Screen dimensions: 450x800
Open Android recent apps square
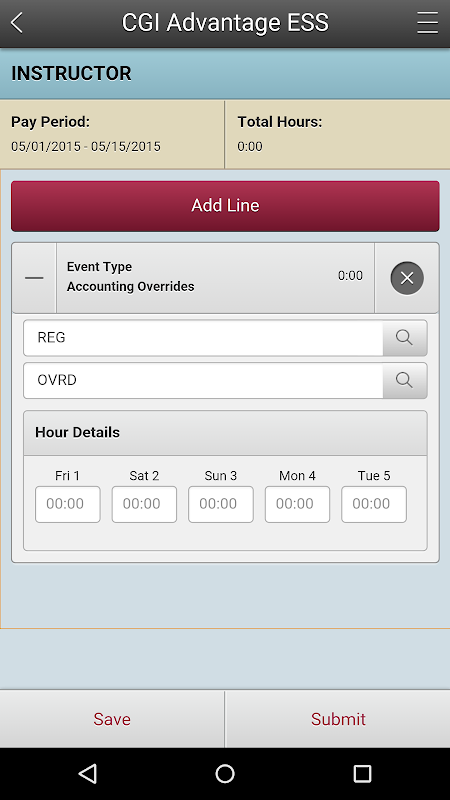coord(362,773)
